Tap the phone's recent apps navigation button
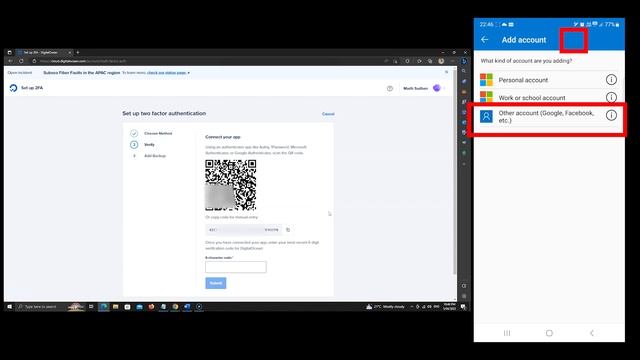Image resolution: width=640 pixels, height=360 pixels. [507, 333]
